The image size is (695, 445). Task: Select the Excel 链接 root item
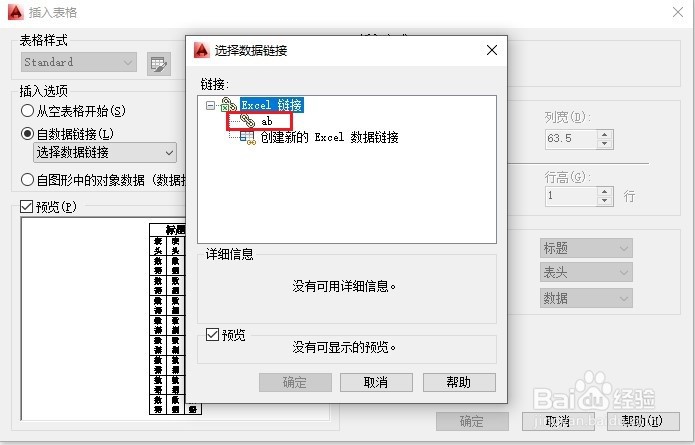tap(272, 105)
